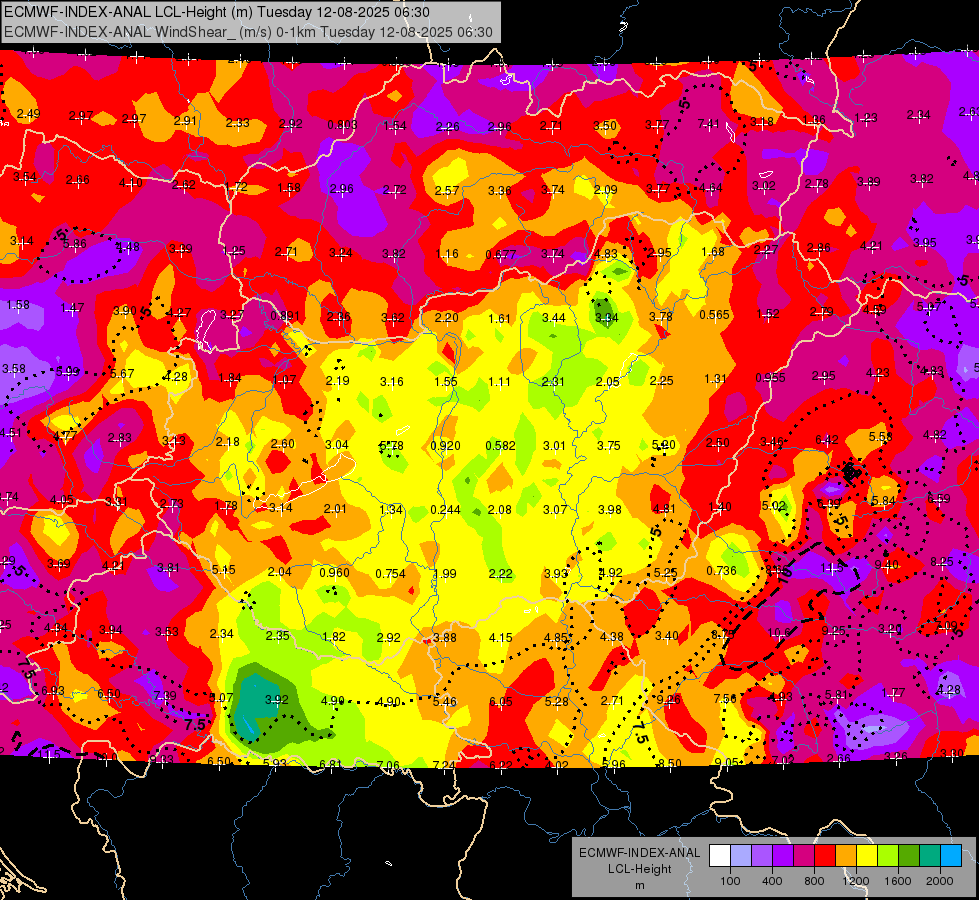This screenshot has height=900, width=979.
Task: Click the legend label 100
Action: [x=730, y=881]
